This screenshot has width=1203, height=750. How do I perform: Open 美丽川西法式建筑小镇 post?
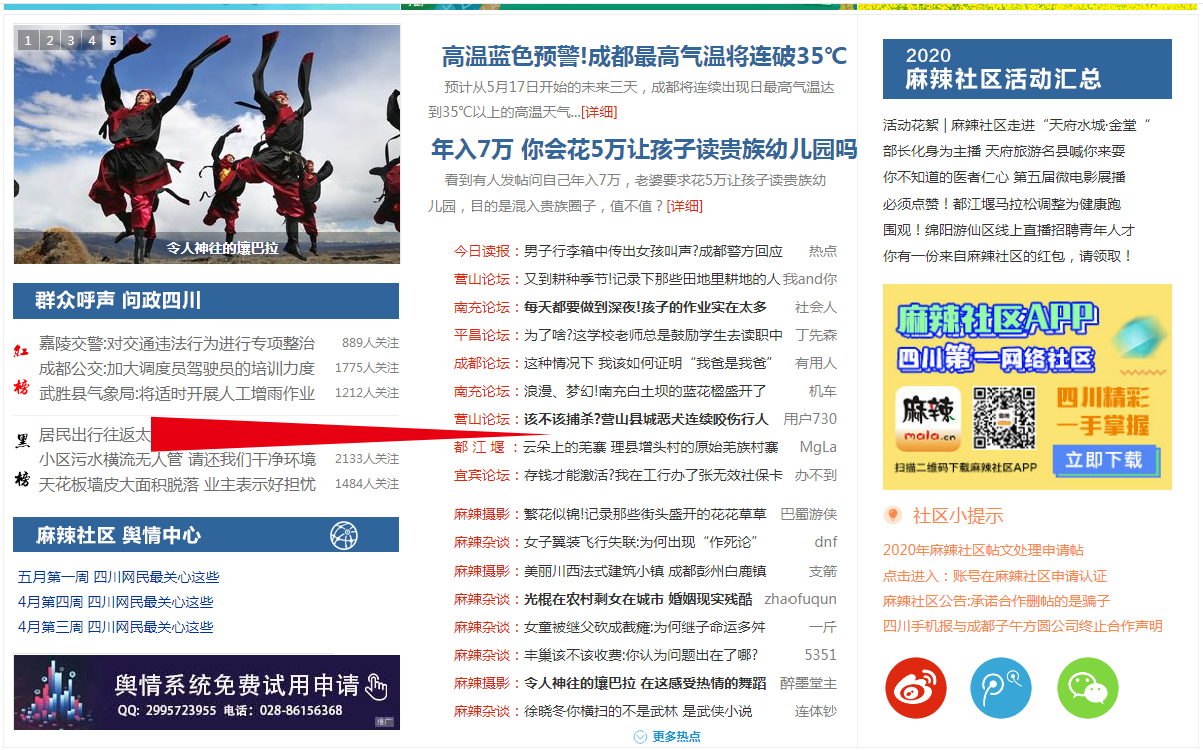(645, 571)
